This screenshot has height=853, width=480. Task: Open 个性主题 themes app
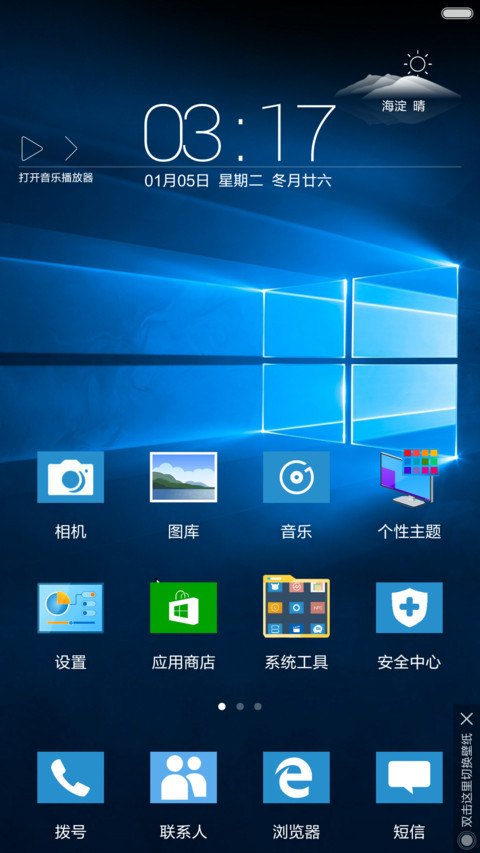coord(409,477)
